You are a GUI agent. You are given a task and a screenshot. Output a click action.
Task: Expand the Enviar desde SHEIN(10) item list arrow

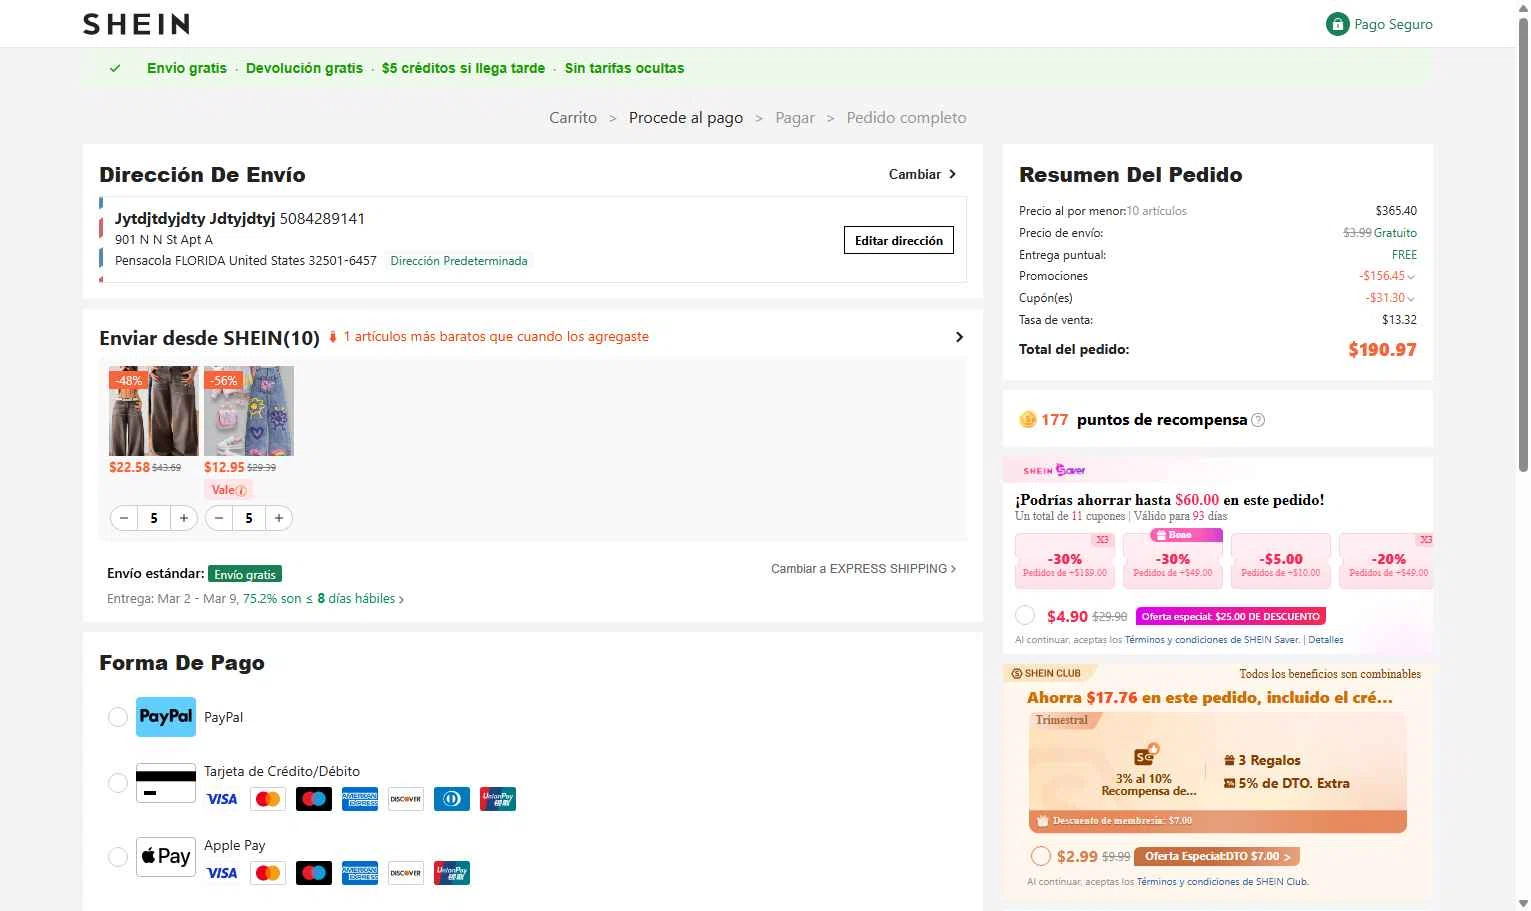(x=959, y=337)
